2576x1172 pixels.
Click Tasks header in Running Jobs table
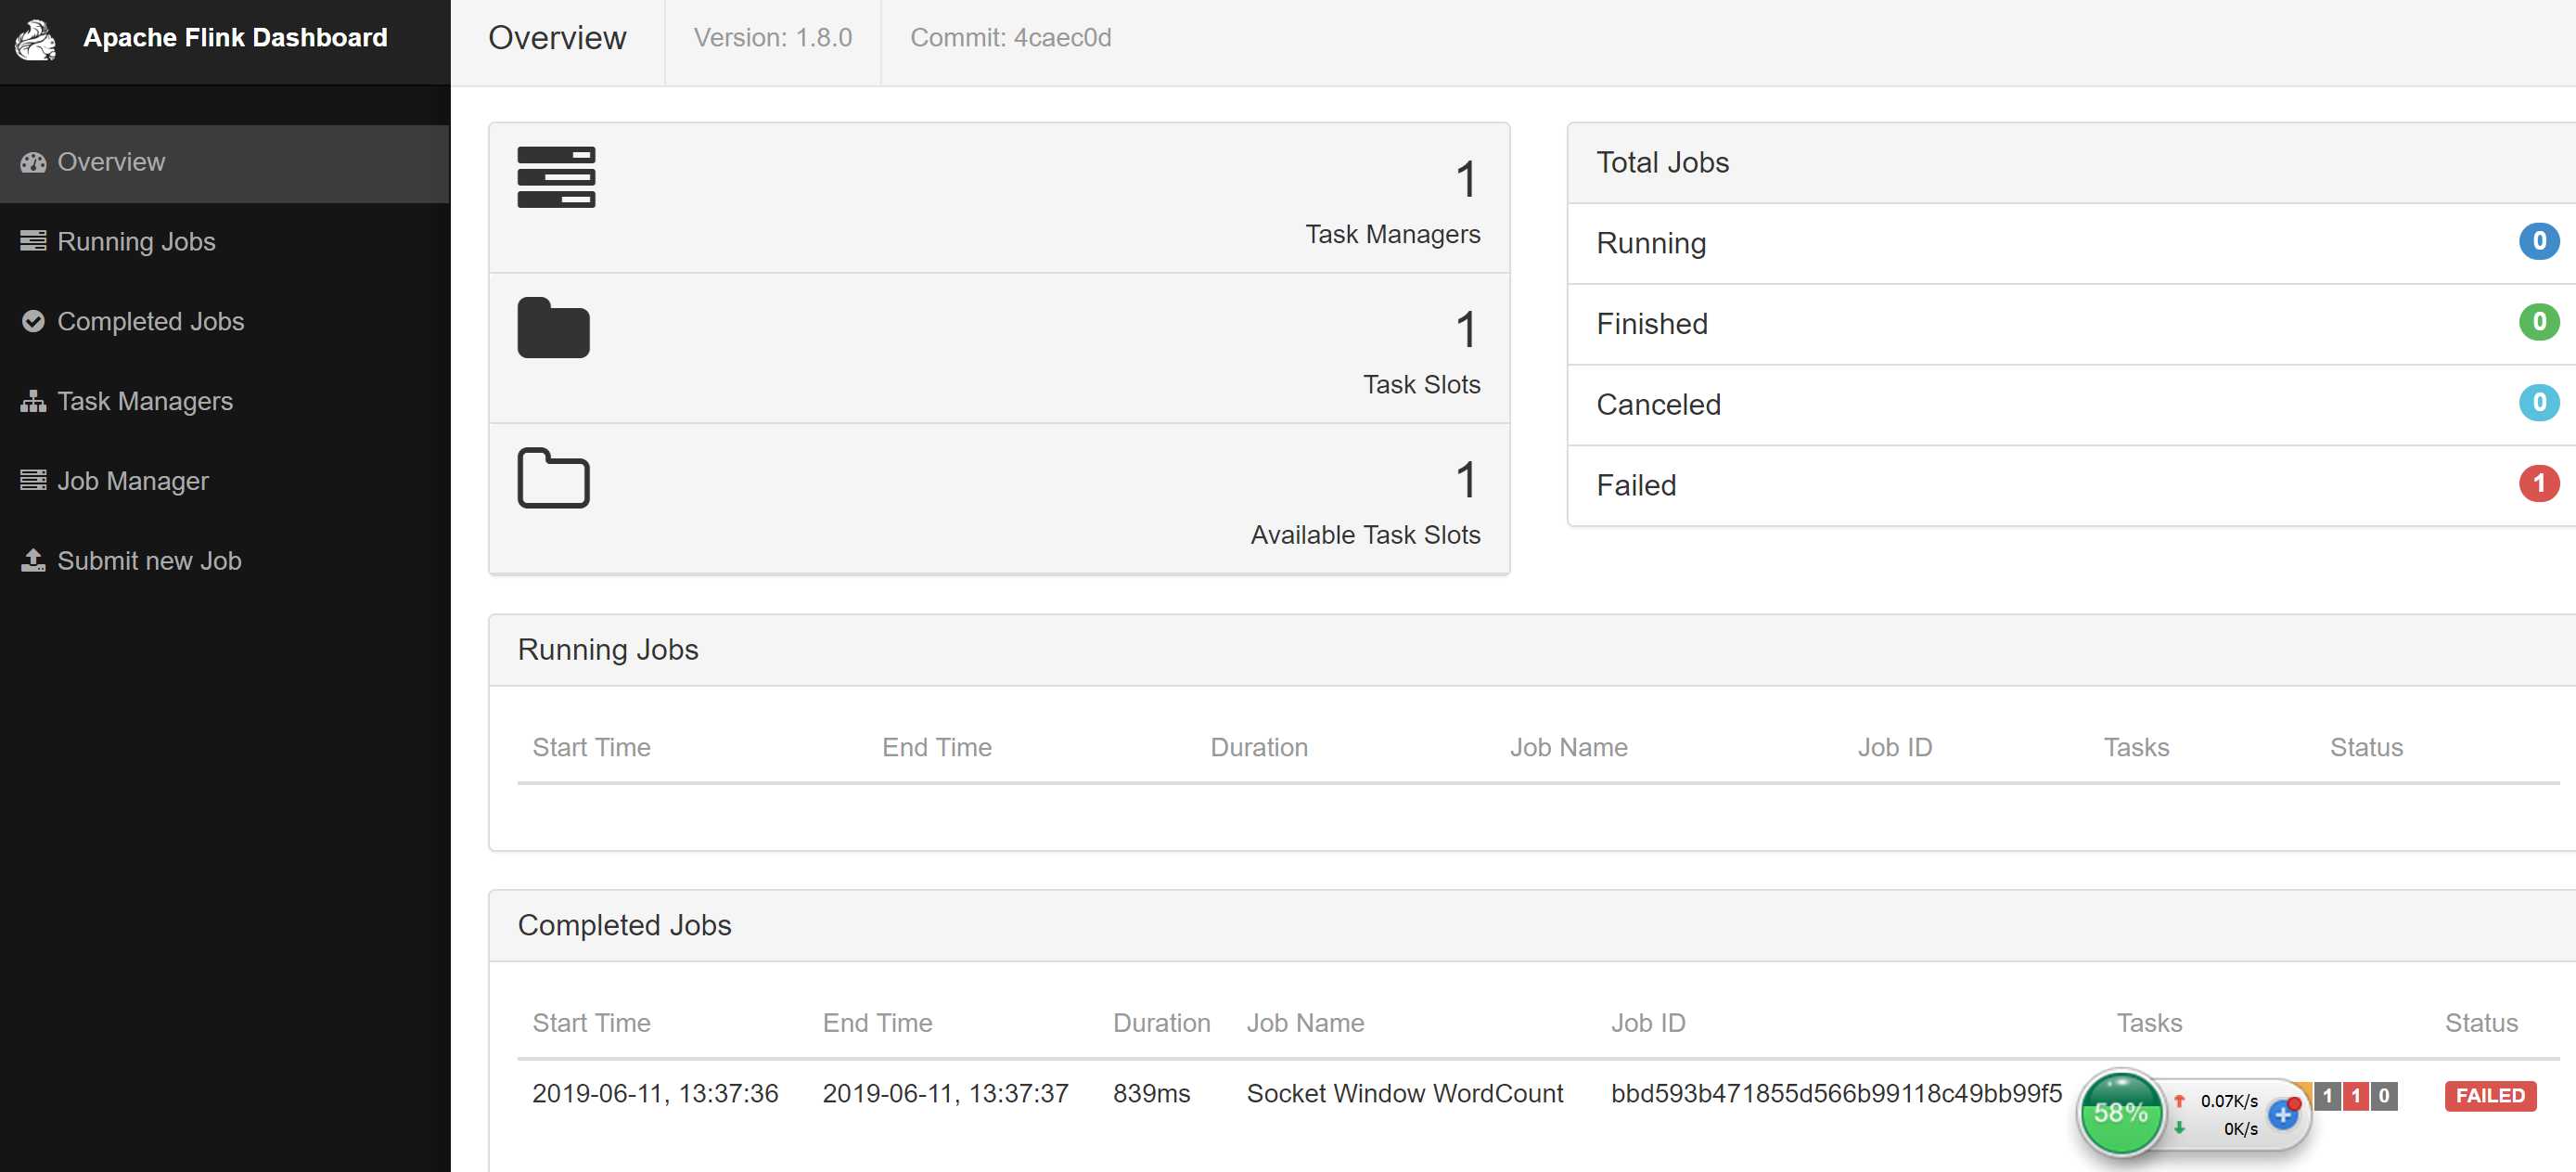(2136, 747)
